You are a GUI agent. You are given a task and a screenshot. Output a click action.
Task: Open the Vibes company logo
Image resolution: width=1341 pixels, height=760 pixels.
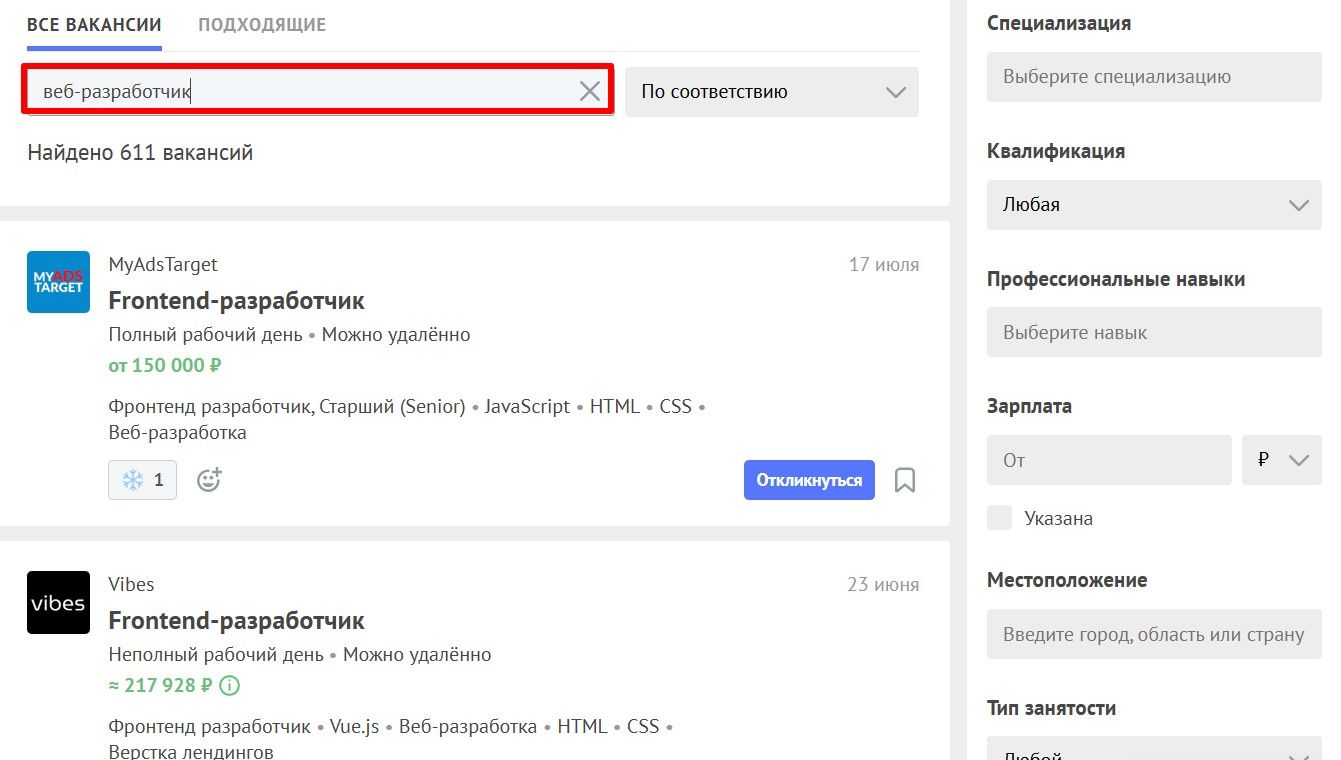[58, 603]
